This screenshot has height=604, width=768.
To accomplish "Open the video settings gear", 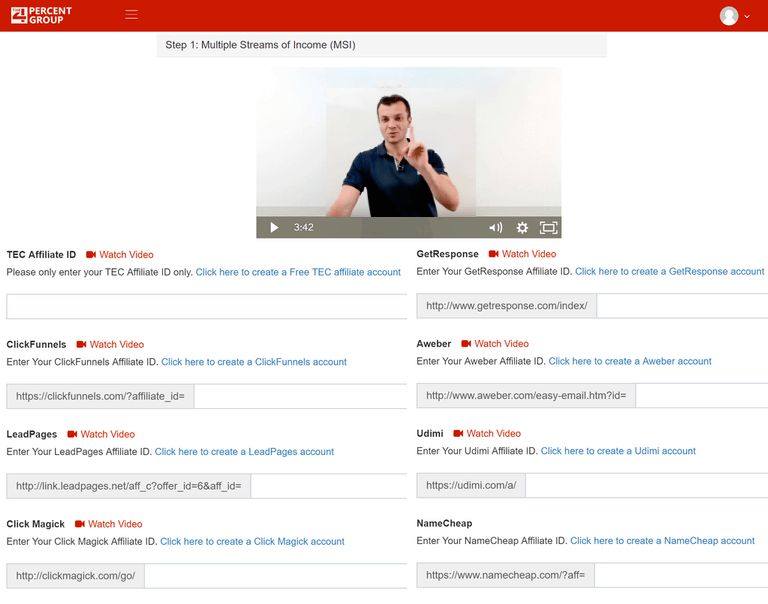I will tap(522, 227).
